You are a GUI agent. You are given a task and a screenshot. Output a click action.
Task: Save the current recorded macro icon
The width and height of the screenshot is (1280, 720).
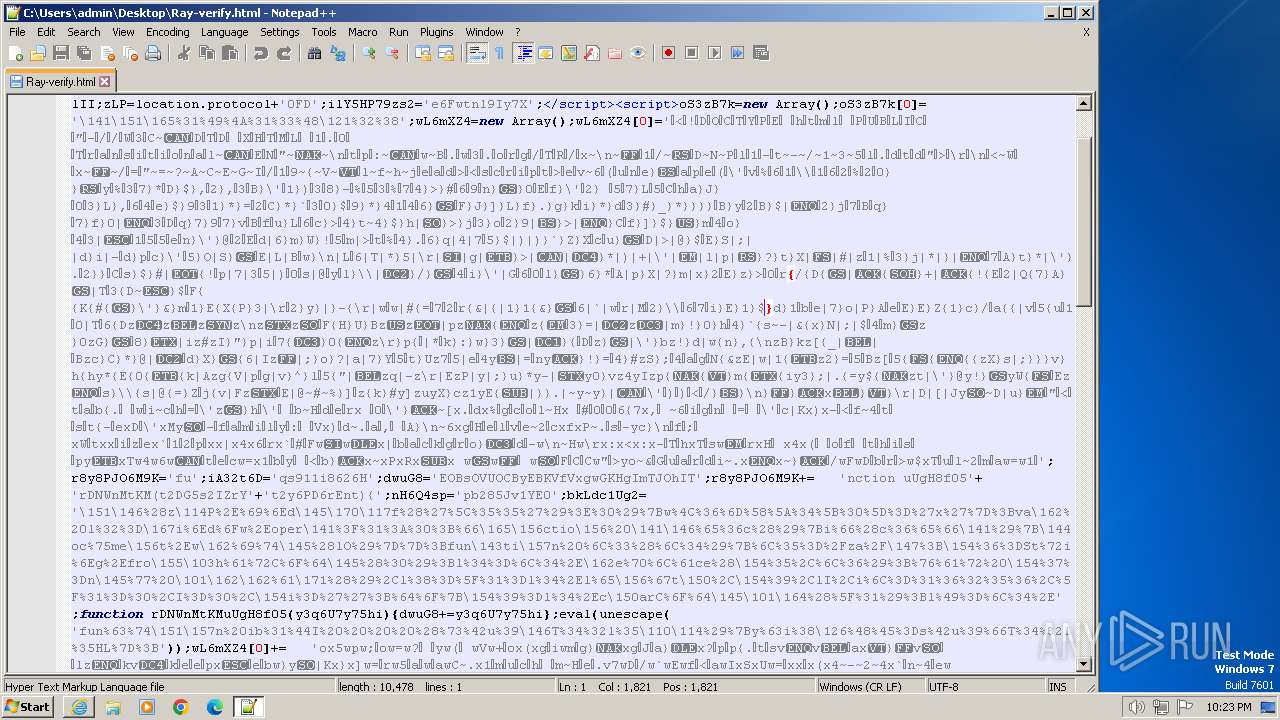760,53
